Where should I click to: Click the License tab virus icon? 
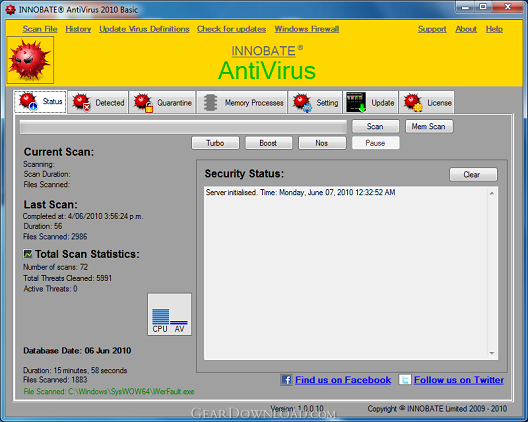(x=413, y=102)
